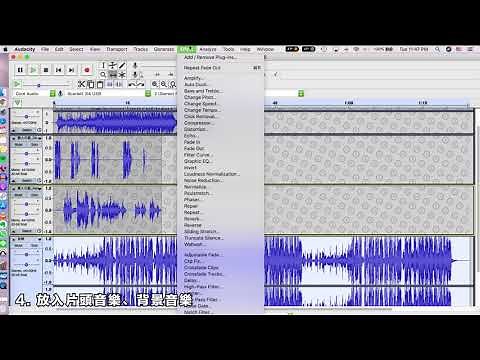Select the Zoom (magnifier) tool
Image resolution: width=480 pixels, height=360 pixels.
tap(103, 75)
